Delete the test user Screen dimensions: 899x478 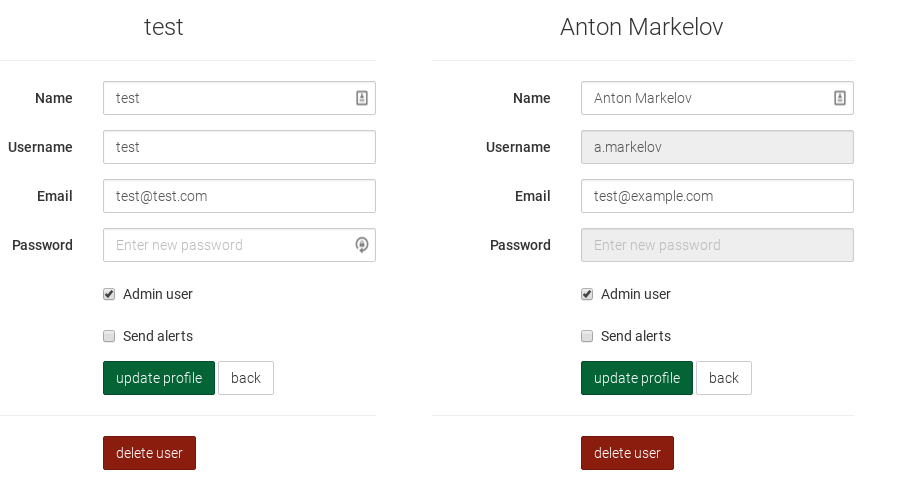(150, 453)
